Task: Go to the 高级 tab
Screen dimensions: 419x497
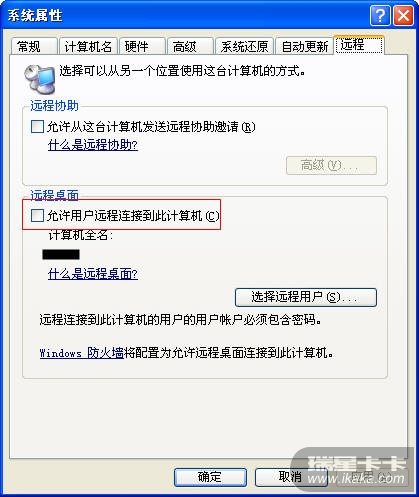Action: click(190, 46)
